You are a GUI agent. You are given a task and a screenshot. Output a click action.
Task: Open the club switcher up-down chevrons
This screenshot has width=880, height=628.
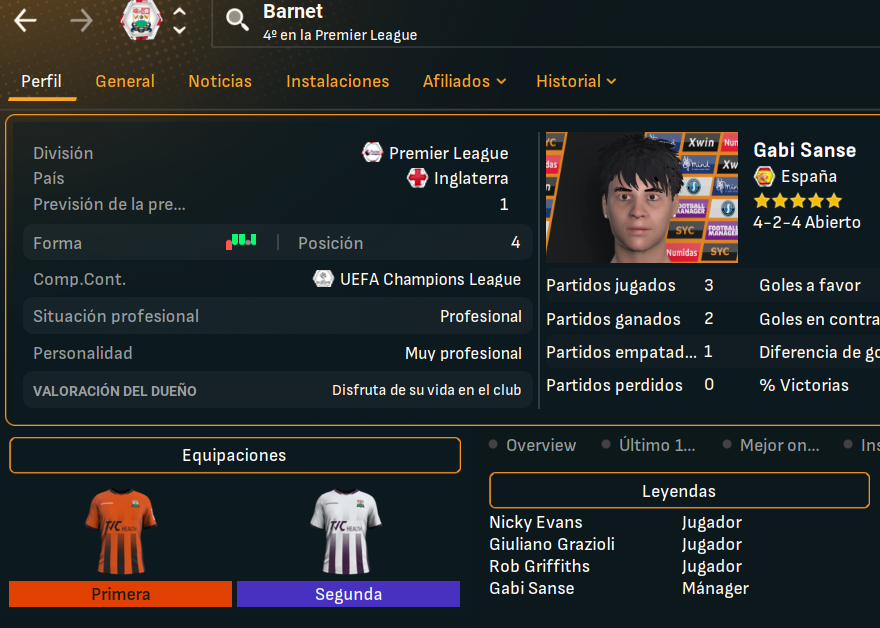[x=180, y=21]
